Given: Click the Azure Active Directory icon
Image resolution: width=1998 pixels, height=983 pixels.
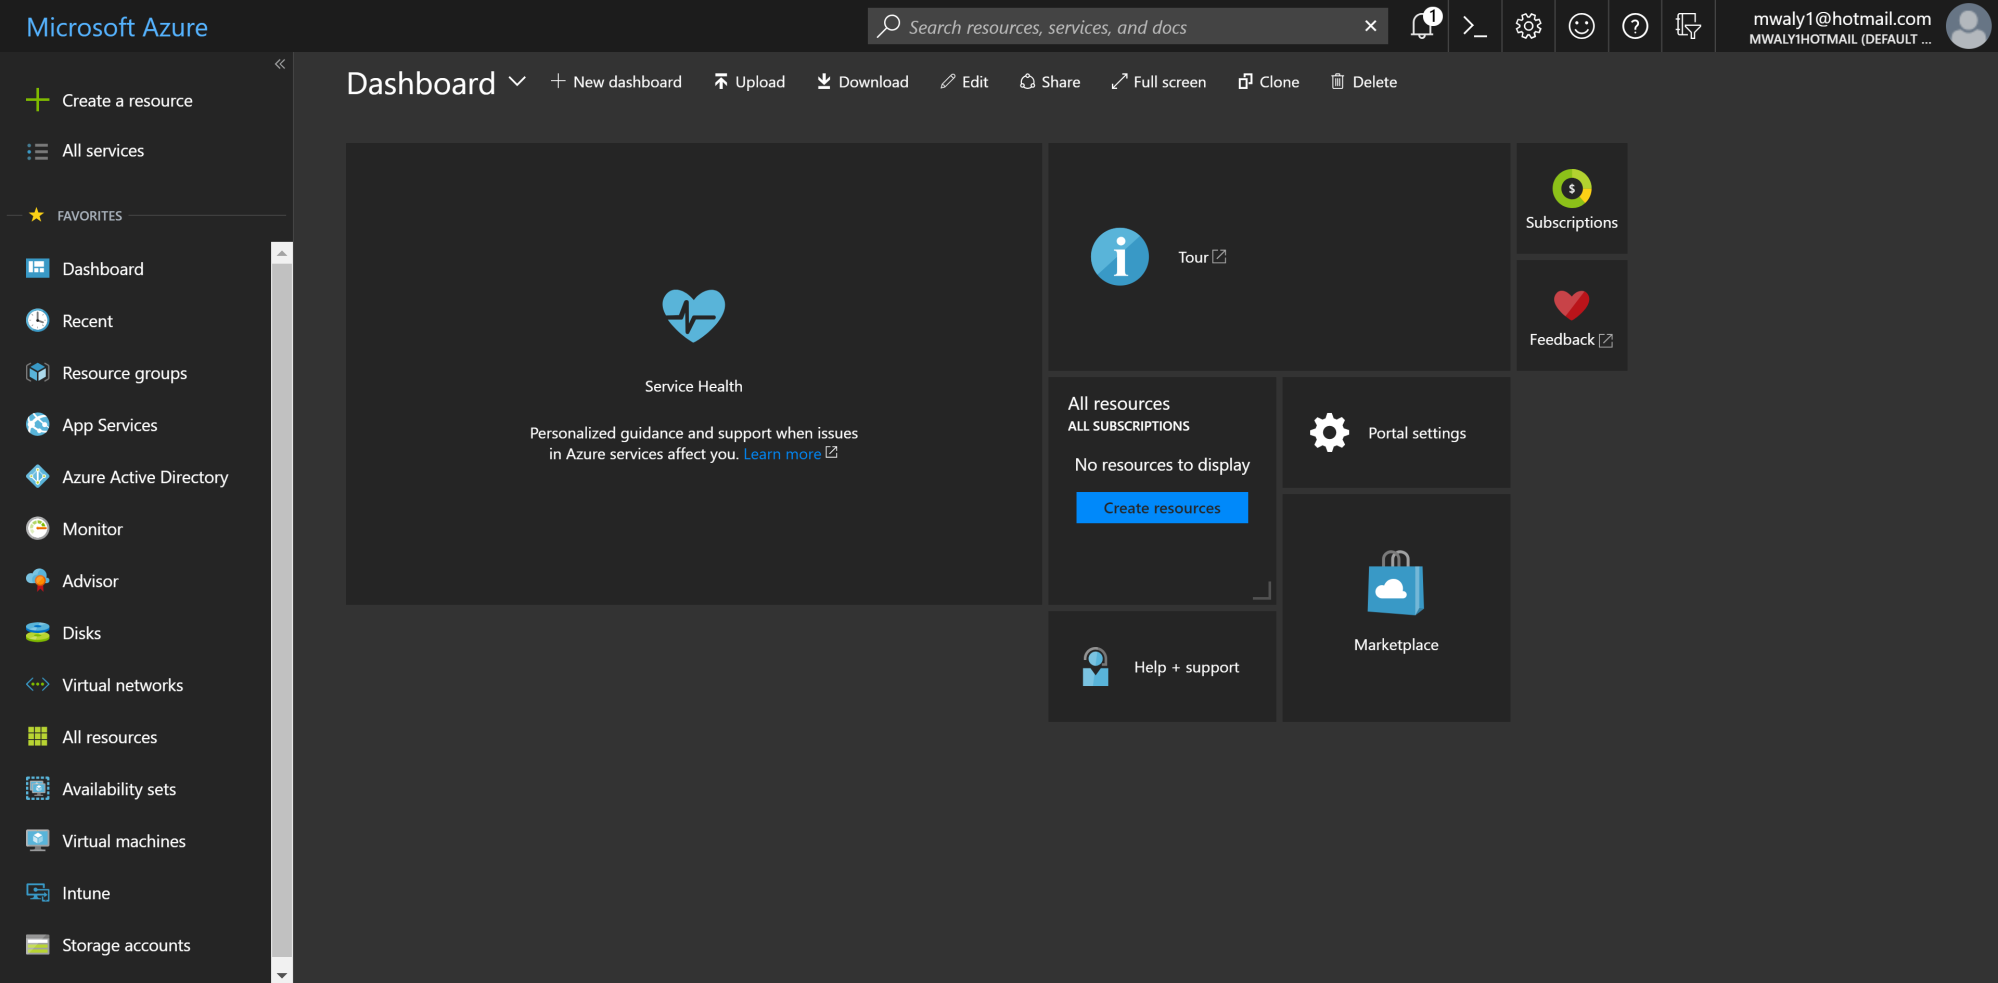Looking at the screenshot, I should 37,476.
